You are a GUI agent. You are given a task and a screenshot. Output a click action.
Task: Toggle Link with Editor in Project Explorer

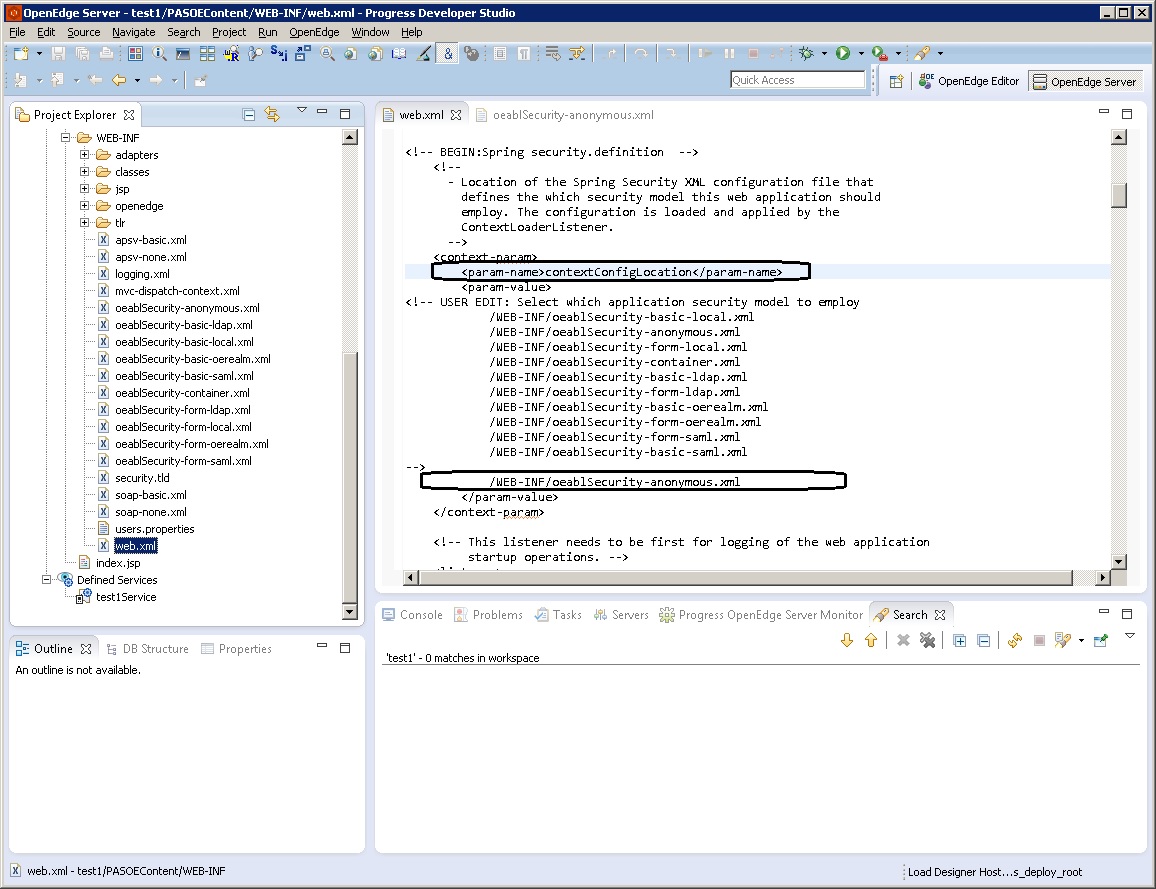pos(272,115)
